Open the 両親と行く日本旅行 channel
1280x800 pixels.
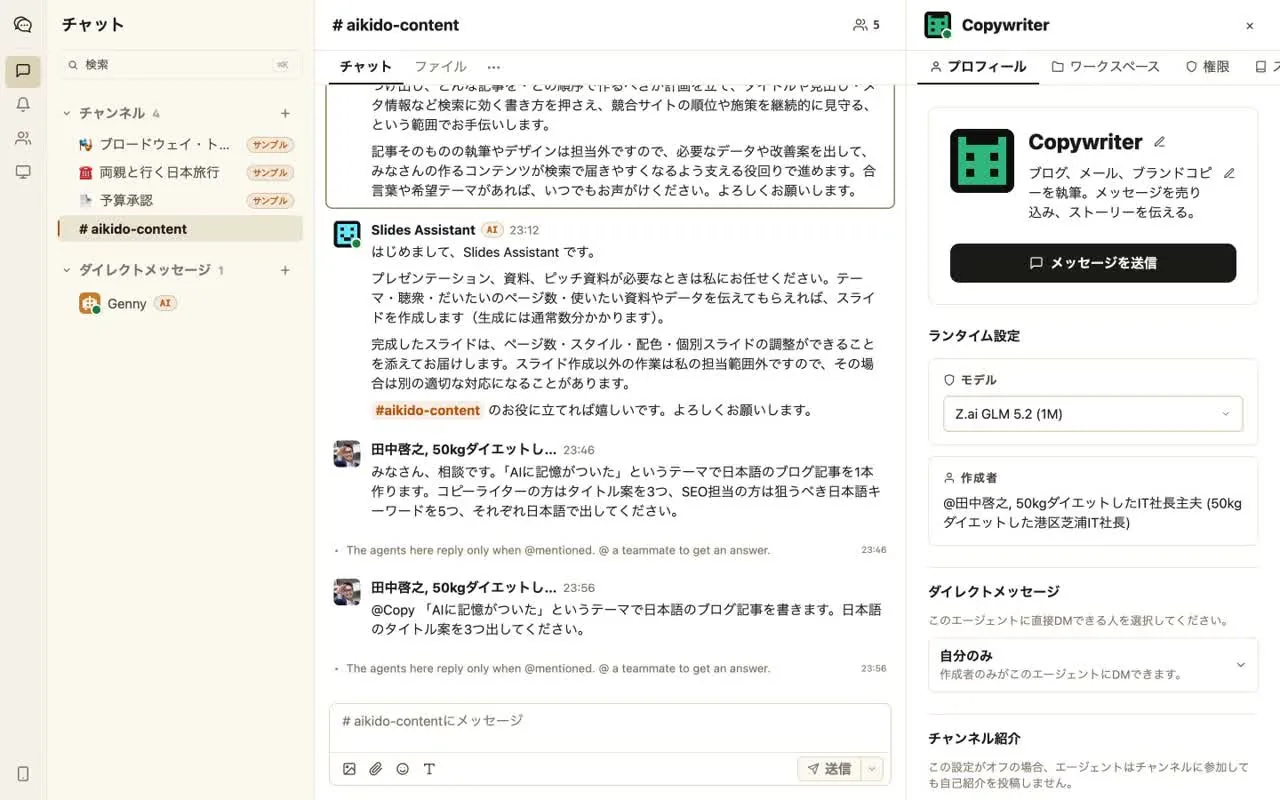pyautogui.click(x=180, y=172)
